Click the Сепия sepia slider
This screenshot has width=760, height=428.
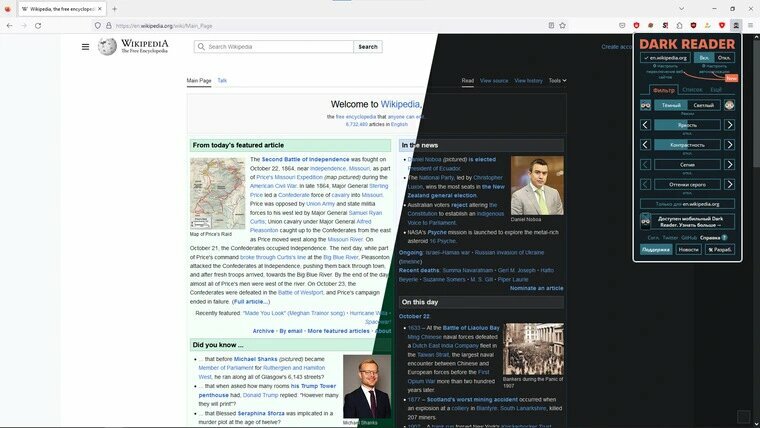coord(687,165)
